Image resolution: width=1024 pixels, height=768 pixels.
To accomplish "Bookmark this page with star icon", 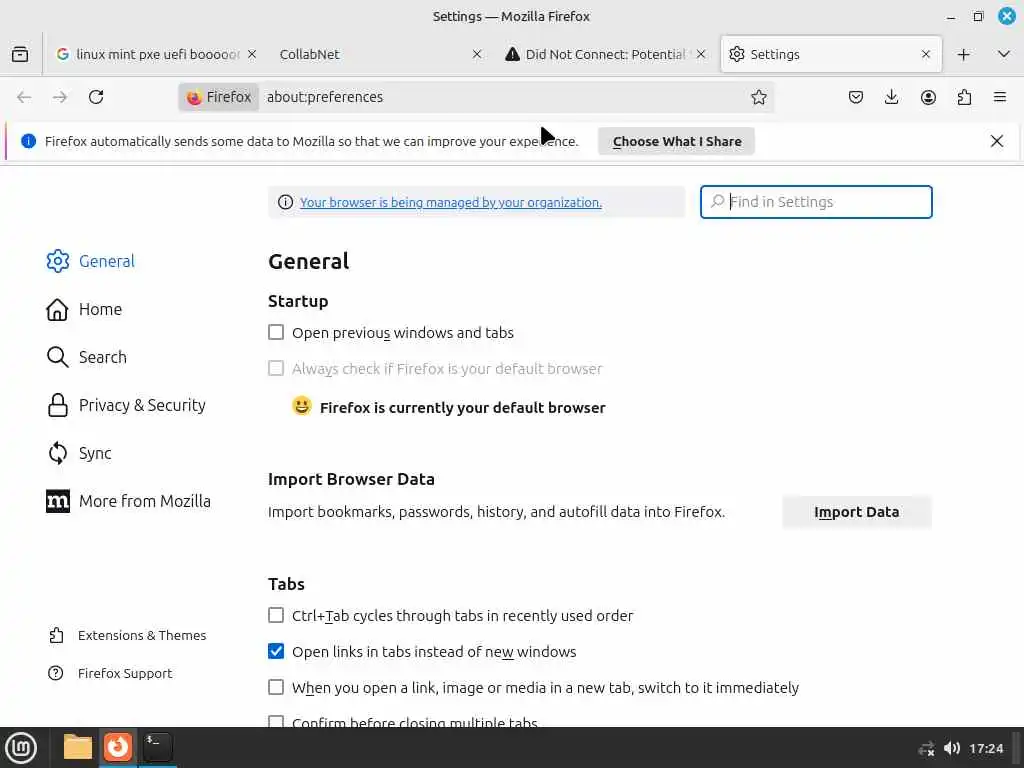I will [x=759, y=97].
